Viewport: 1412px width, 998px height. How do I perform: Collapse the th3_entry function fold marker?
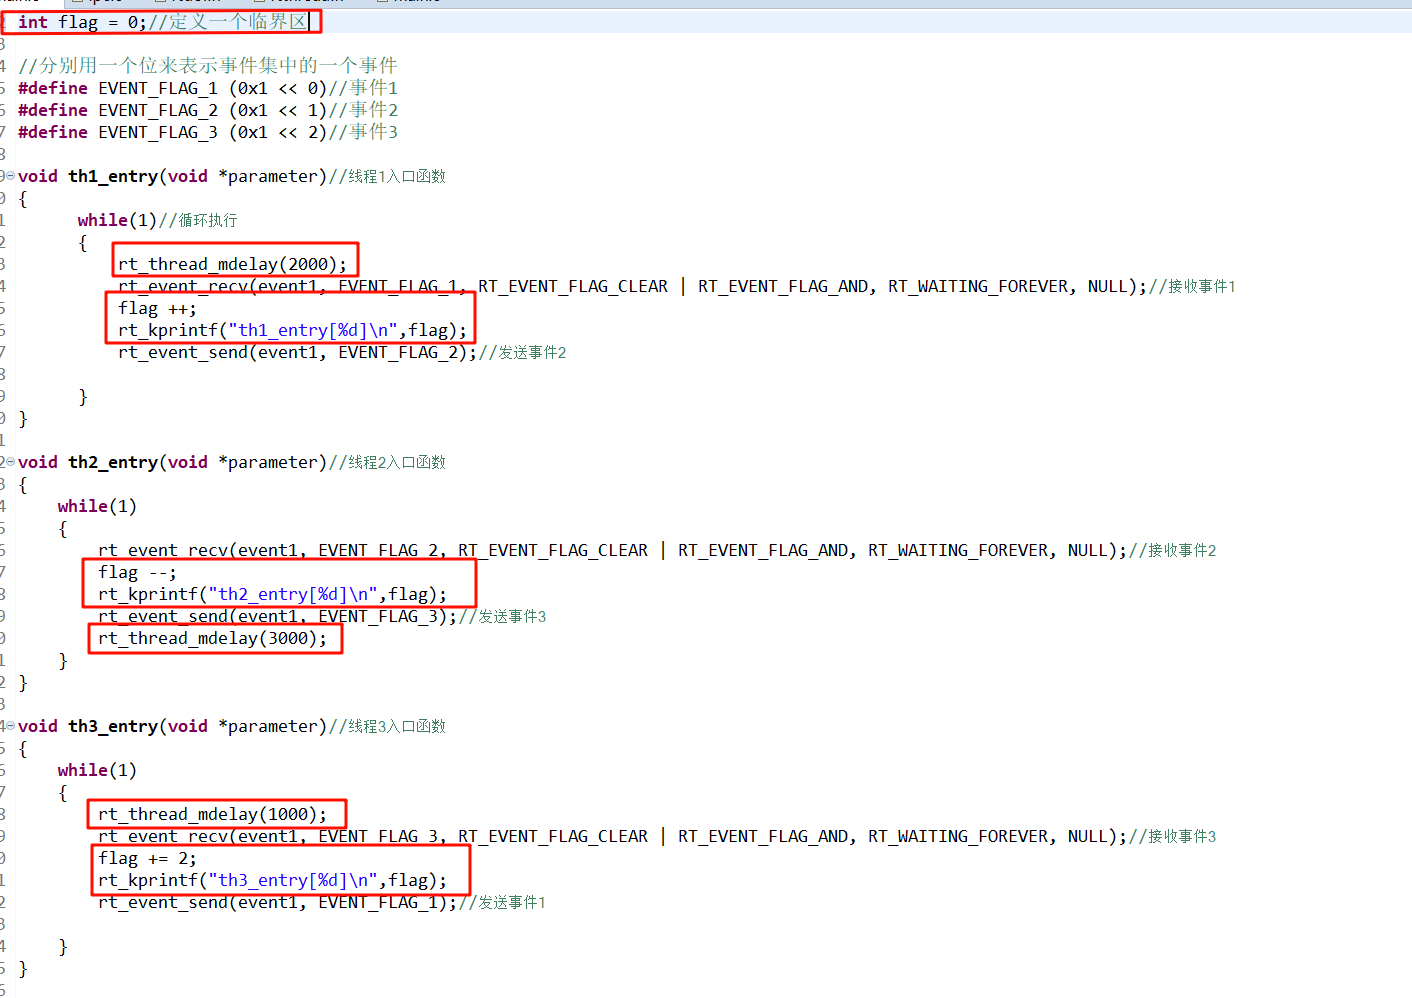pyautogui.click(x=10, y=726)
